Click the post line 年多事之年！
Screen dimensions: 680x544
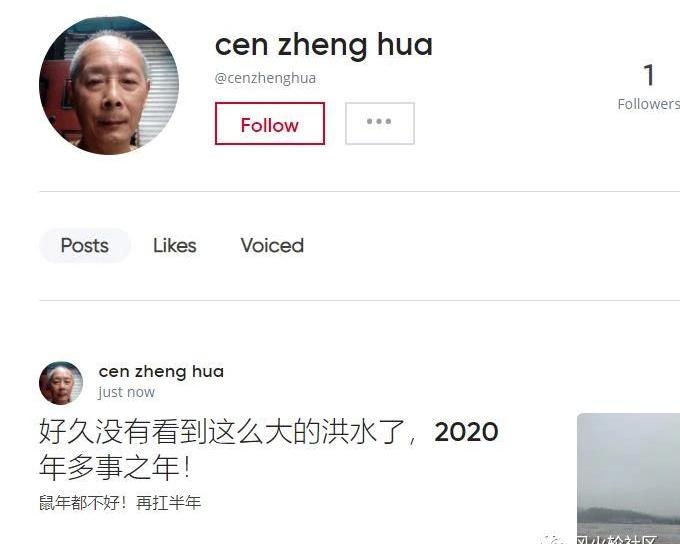(x=115, y=467)
